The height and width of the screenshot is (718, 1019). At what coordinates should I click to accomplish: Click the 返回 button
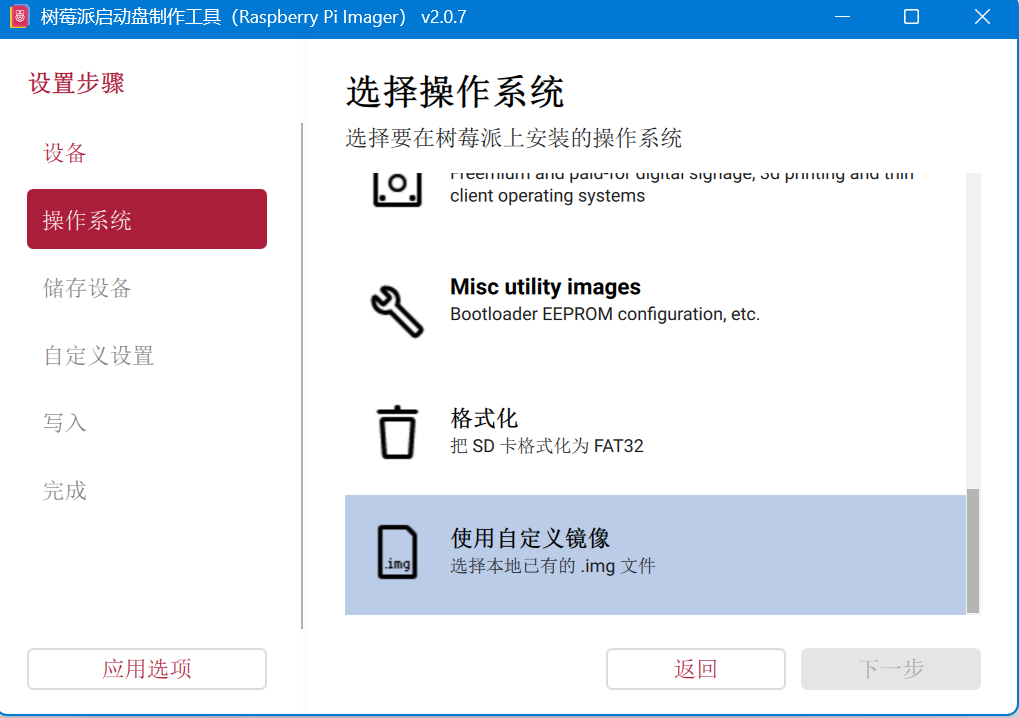point(695,669)
